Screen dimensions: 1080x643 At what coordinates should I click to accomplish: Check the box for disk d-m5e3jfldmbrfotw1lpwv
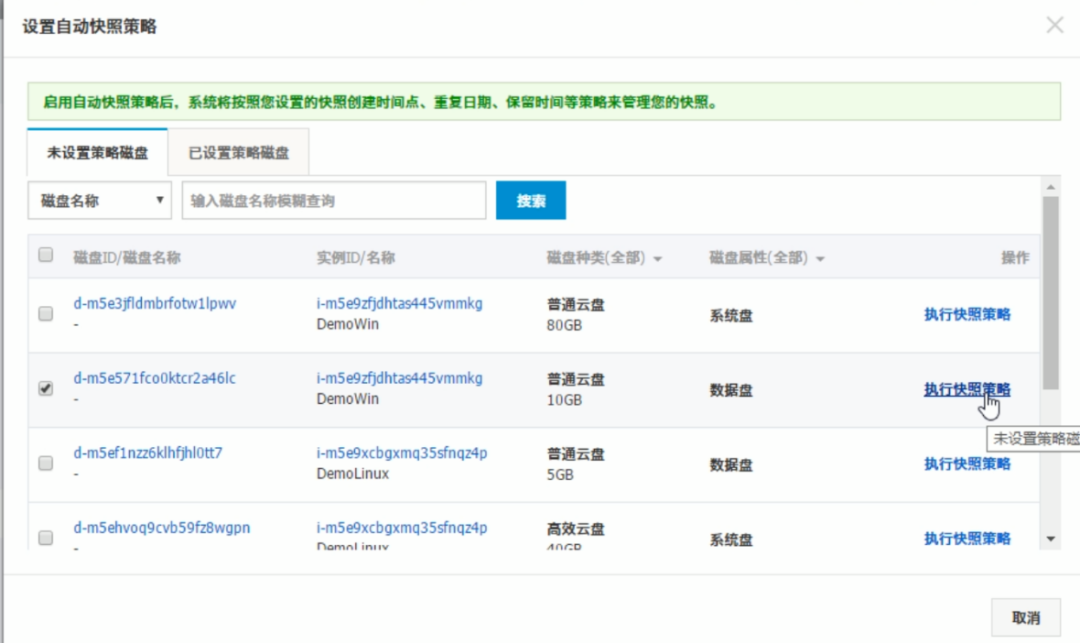[45, 314]
